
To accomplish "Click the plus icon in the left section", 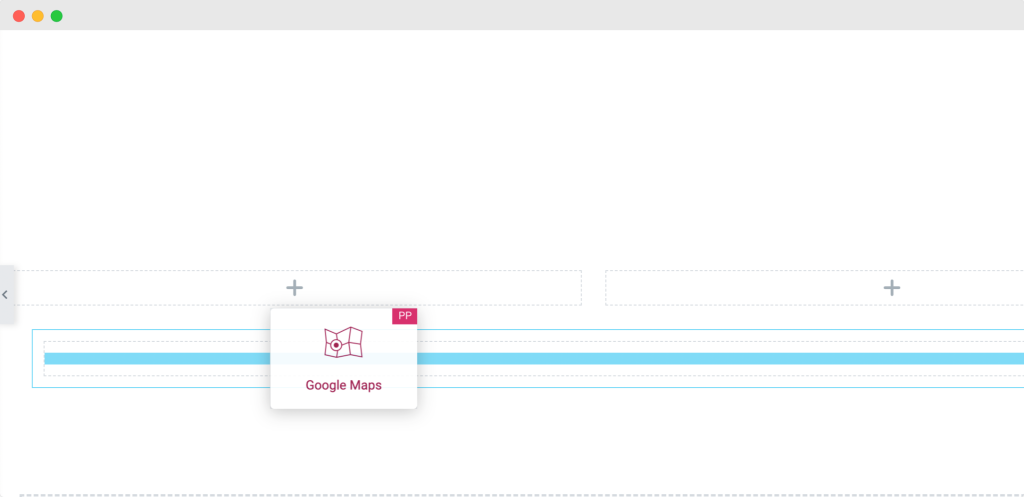I will 295,287.
